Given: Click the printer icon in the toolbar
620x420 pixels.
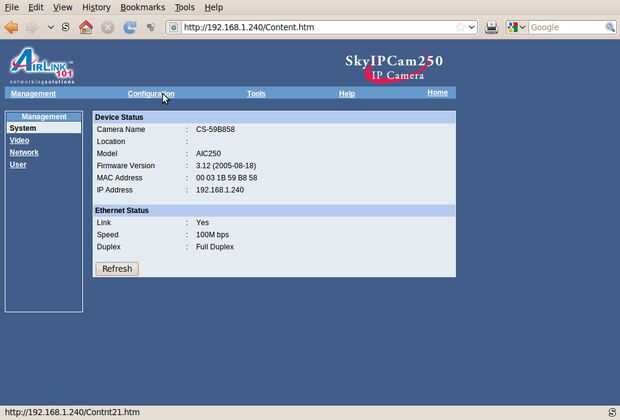Looking at the screenshot, I should pos(491,27).
